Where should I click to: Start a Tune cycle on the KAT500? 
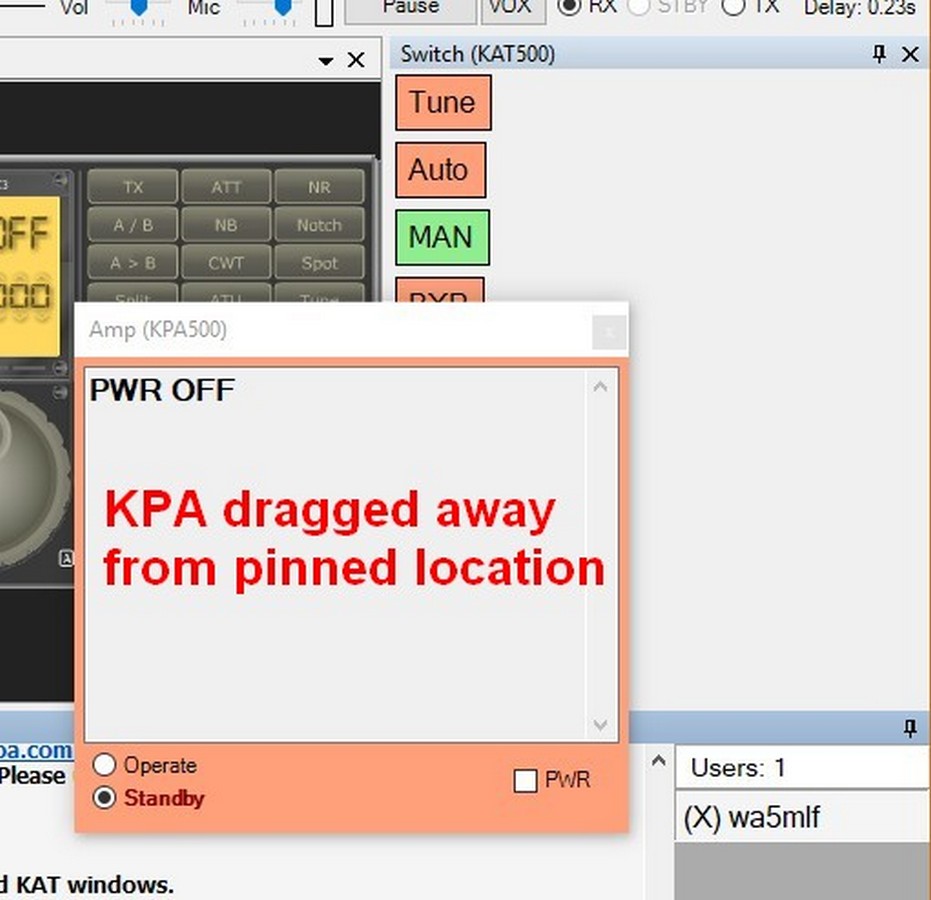(x=442, y=102)
